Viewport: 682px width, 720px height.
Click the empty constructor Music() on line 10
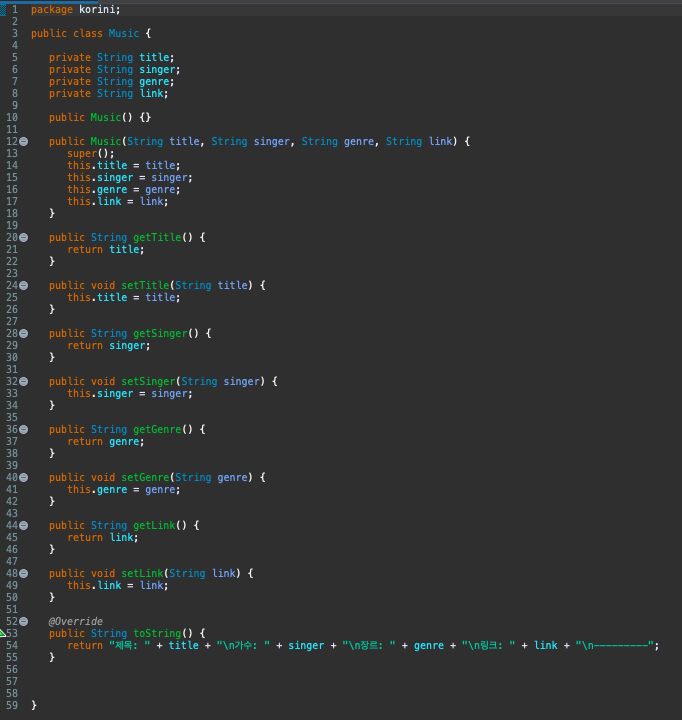coord(111,117)
